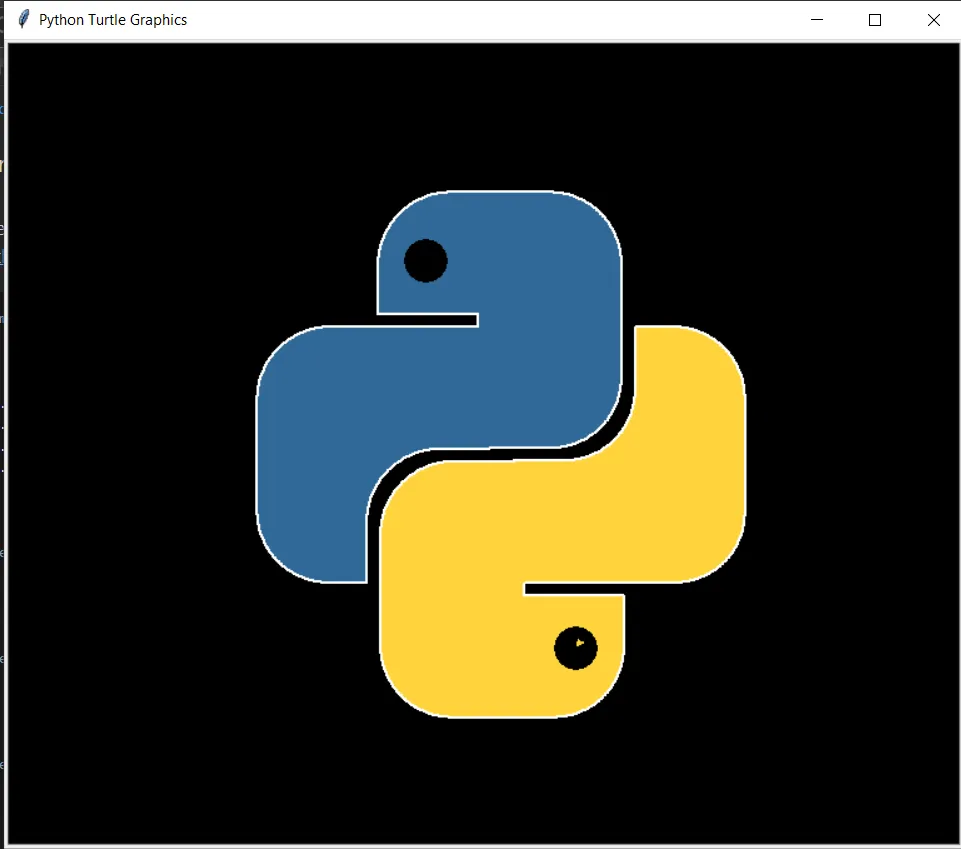Close the Python Turtle Graphics window
Viewport: 961px width, 849px height.
point(933,20)
